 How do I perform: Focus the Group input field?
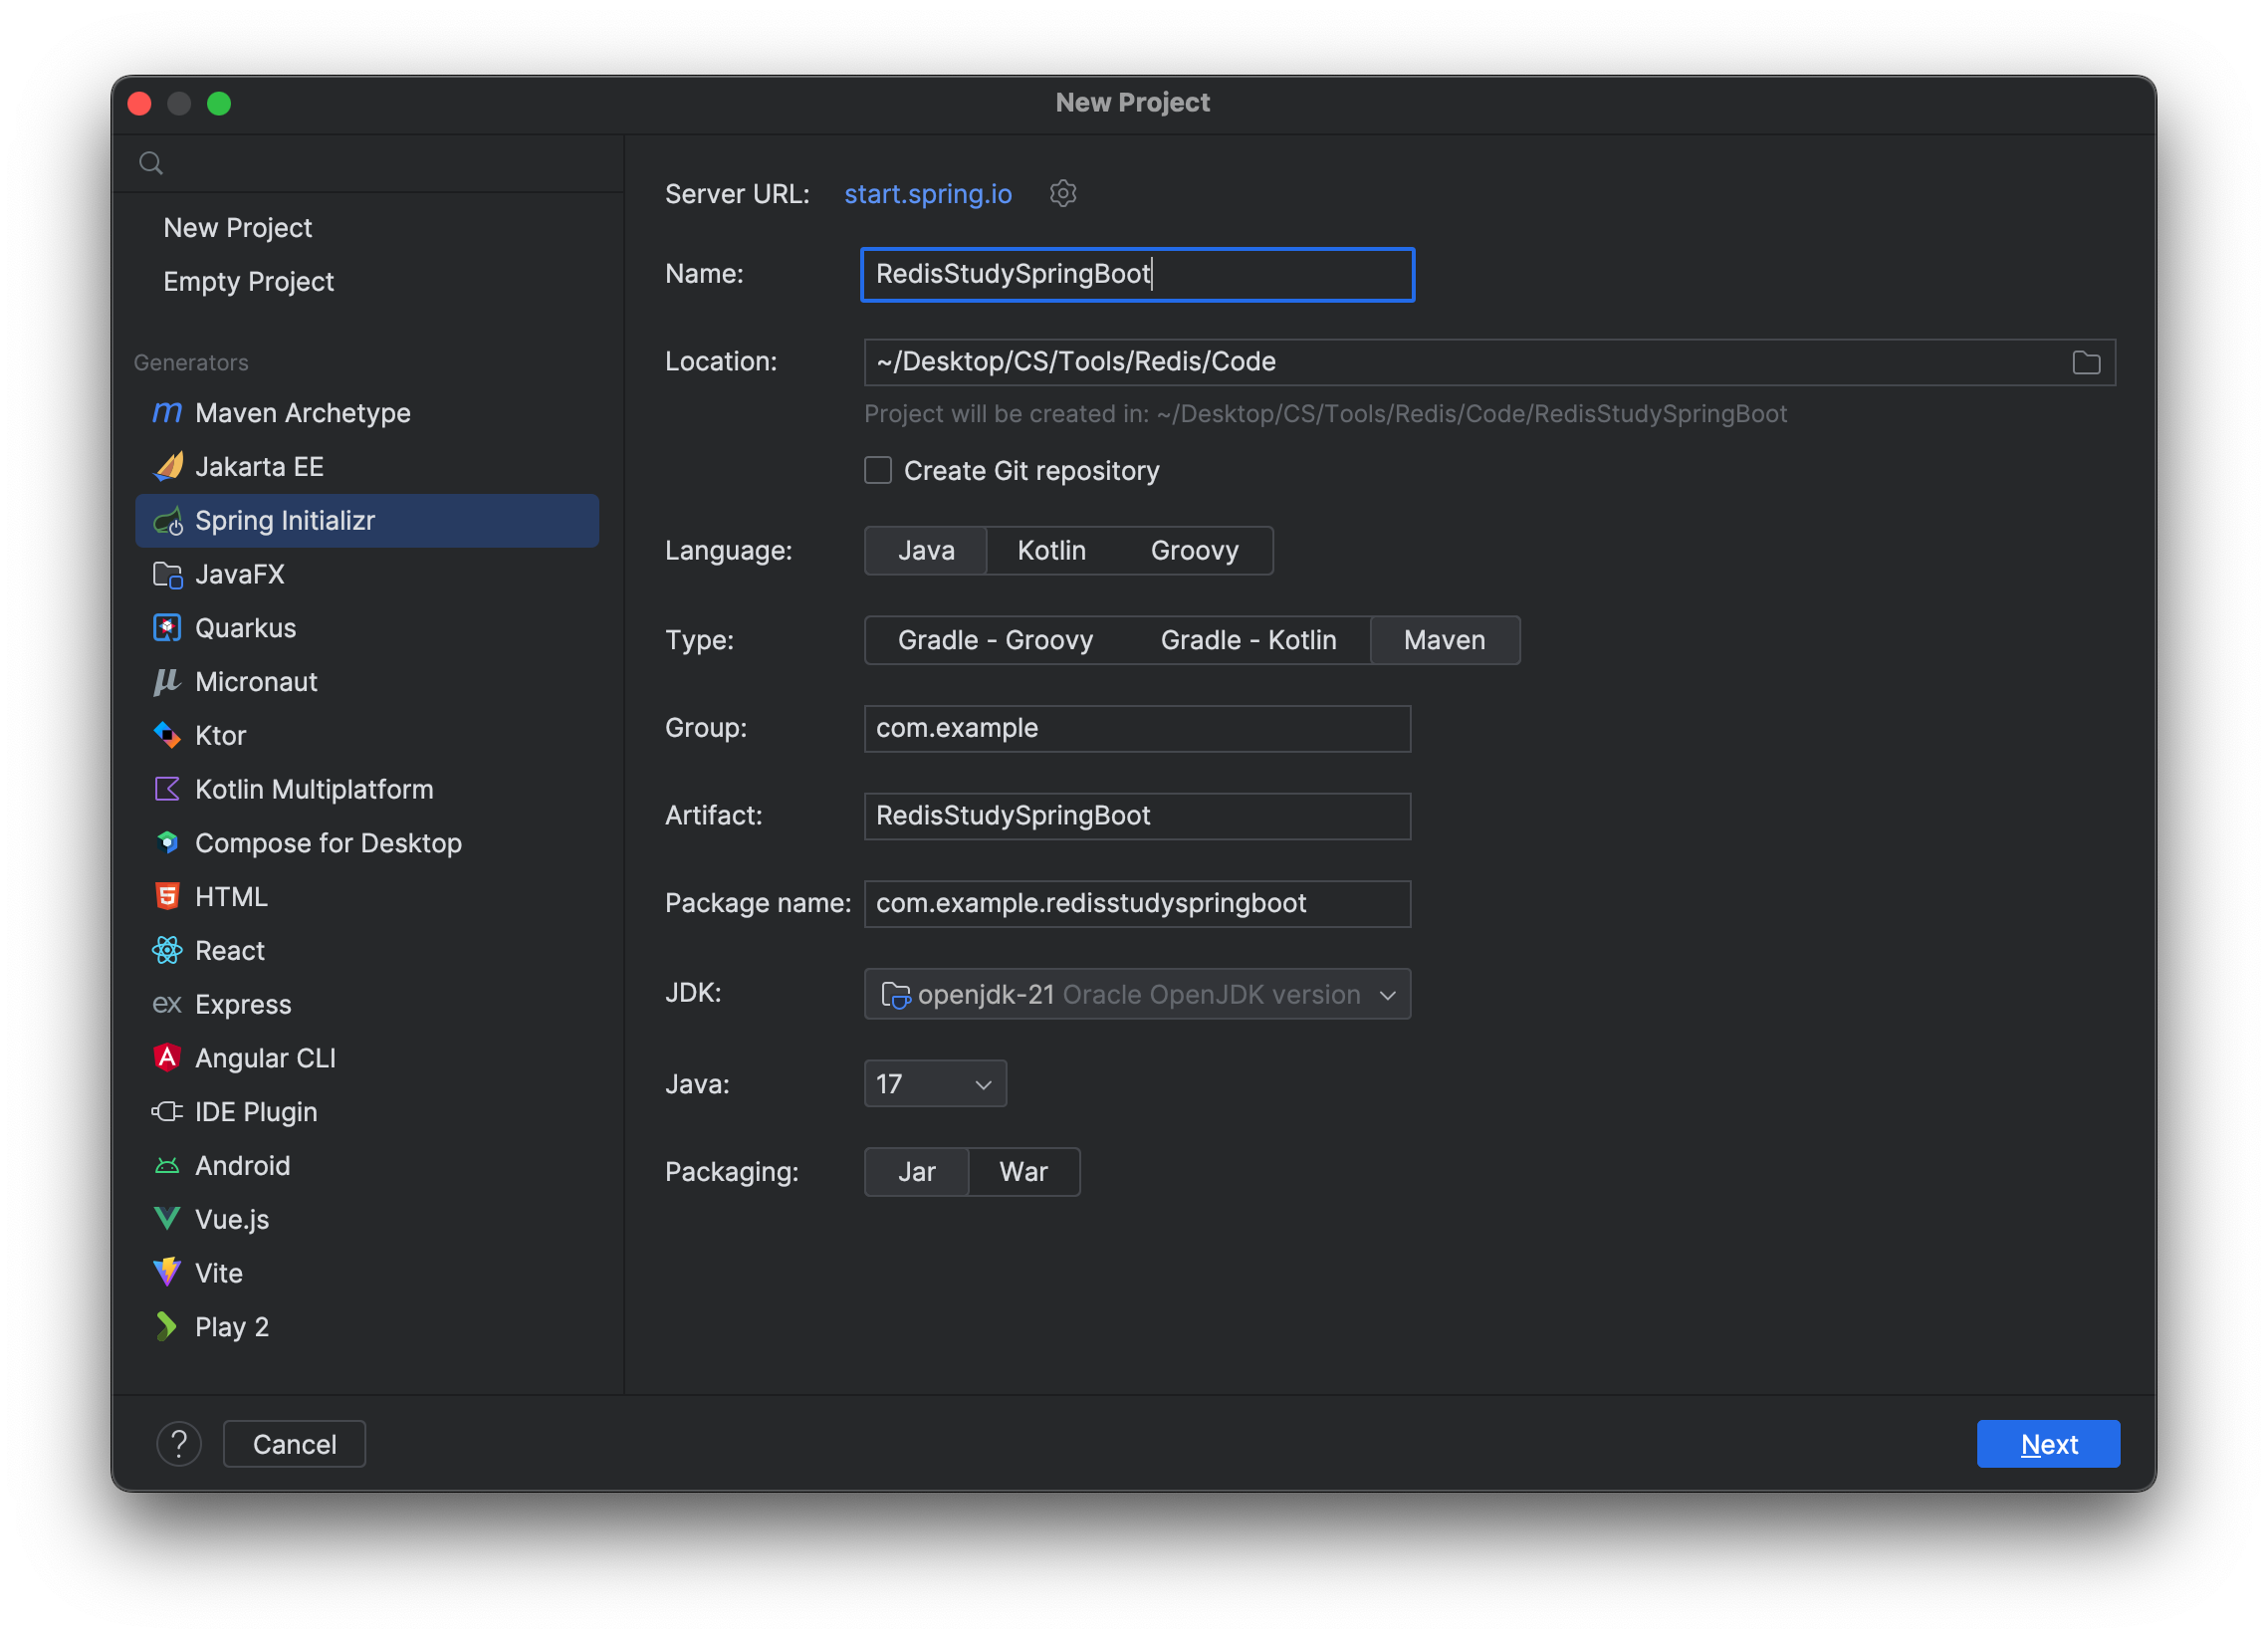point(1137,728)
